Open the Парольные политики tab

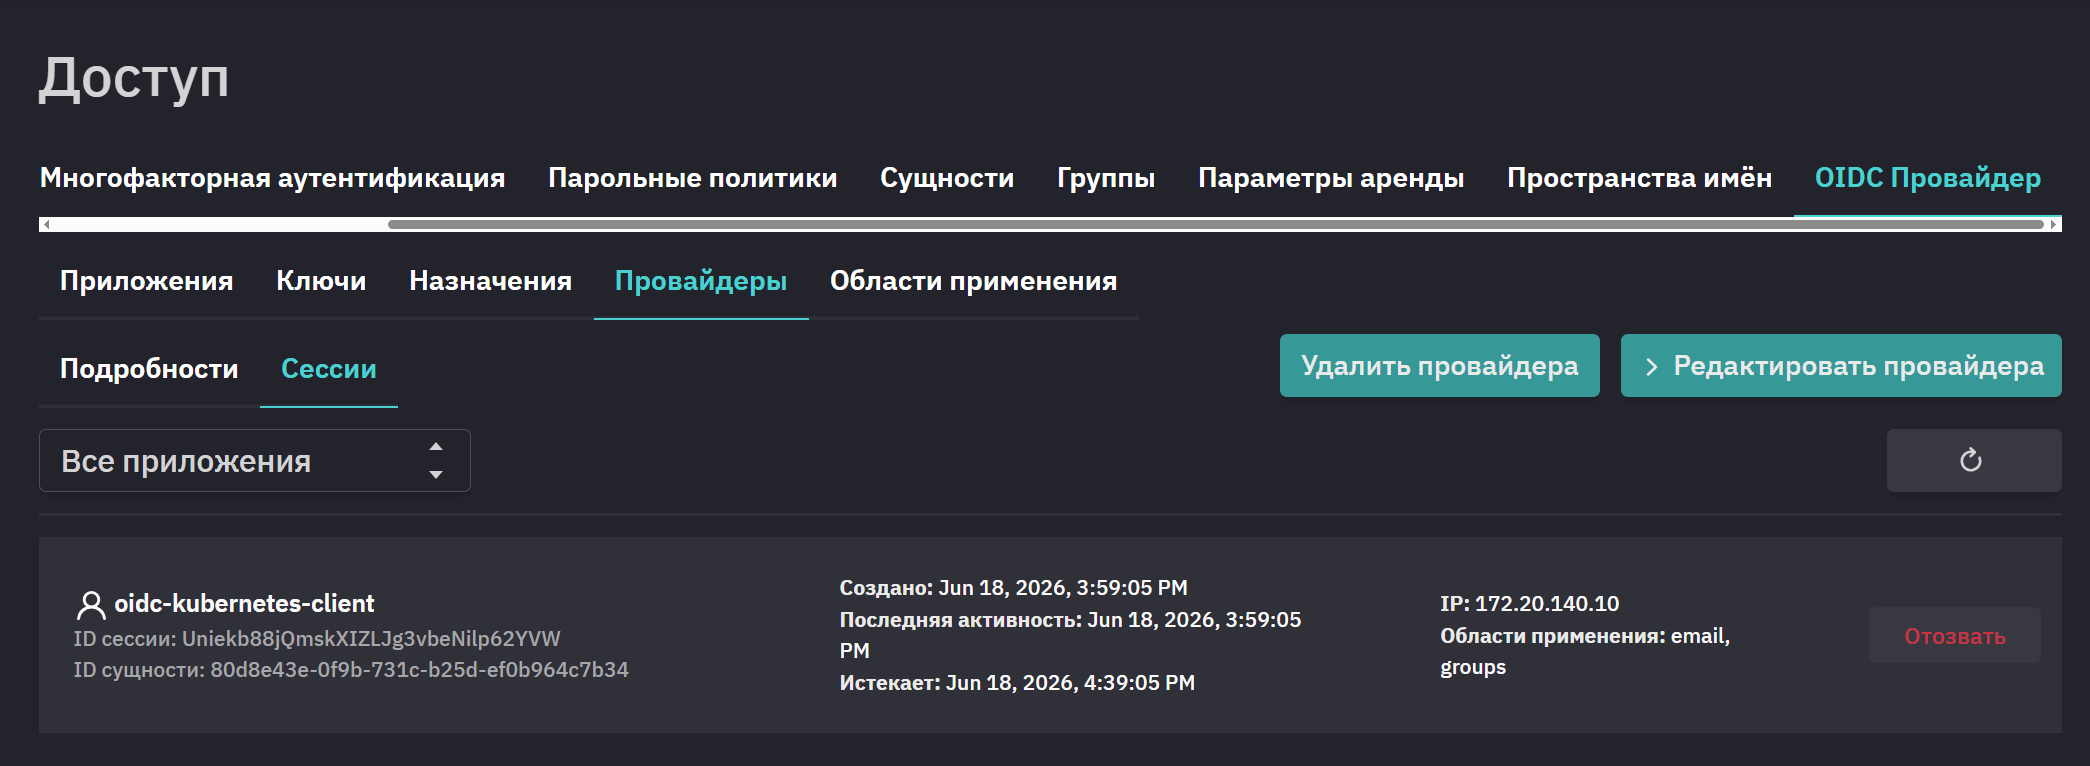(x=692, y=178)
